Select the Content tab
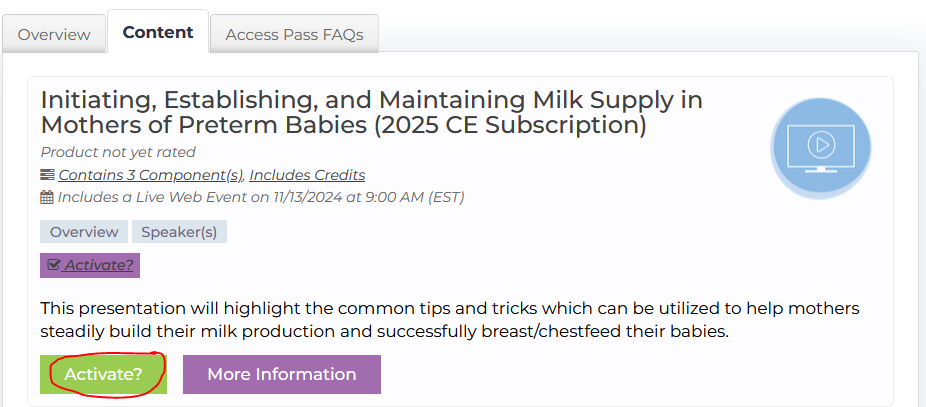This screenshot has width=926, height=407. tap(158, 32)
